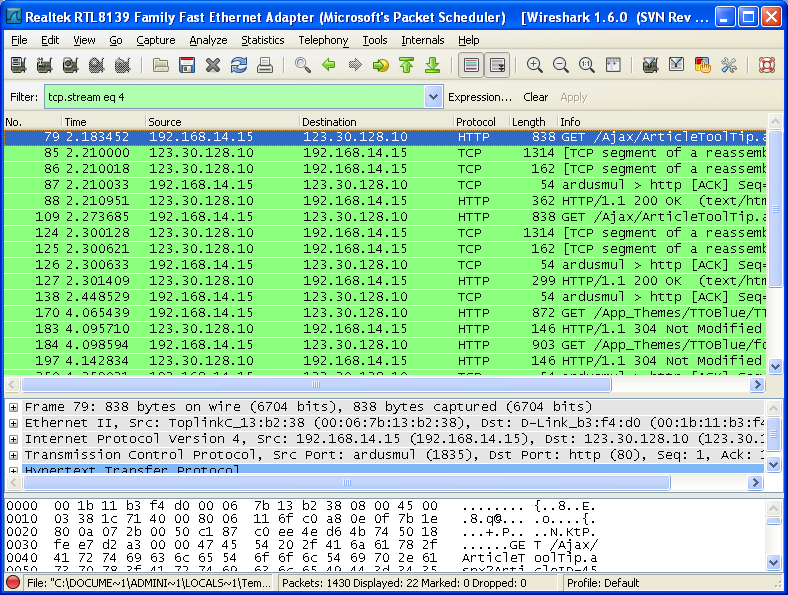Sort by the Source column header

(222, 122)
